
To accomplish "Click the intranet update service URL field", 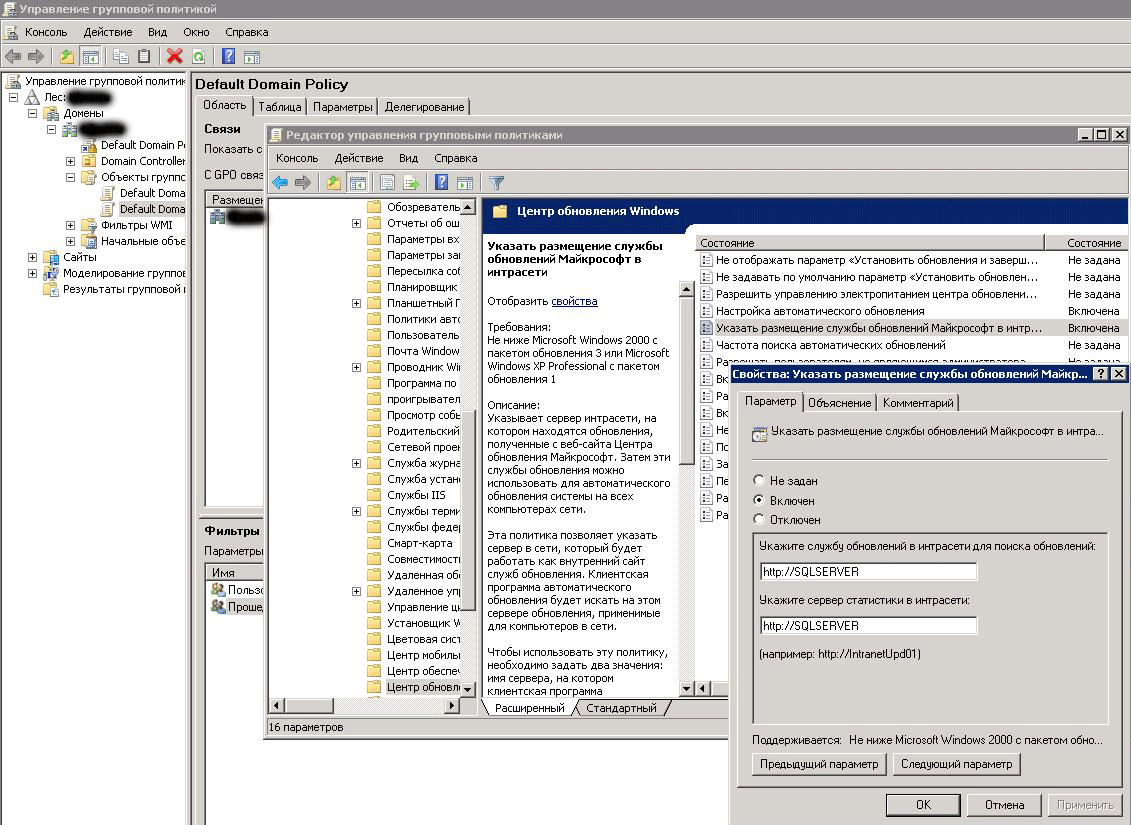I will (868, 572).
